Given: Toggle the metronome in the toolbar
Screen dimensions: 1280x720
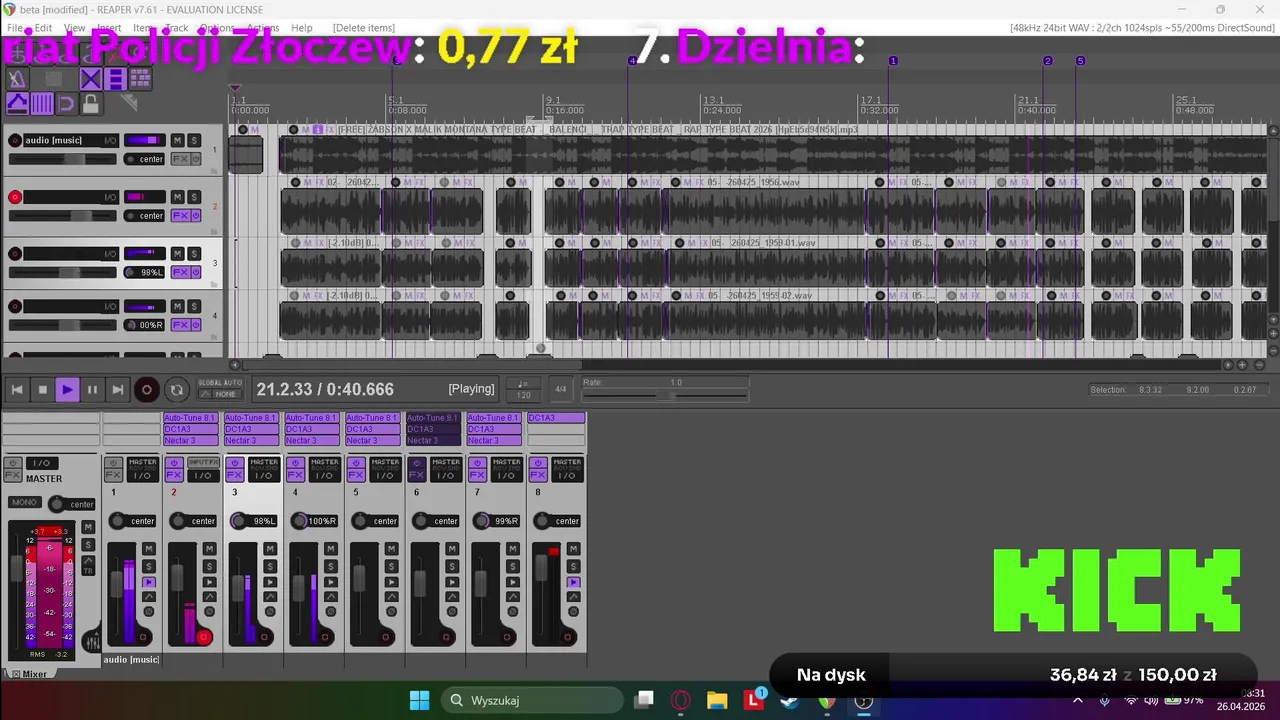Looking at the screenshot, I should (16, 80).
